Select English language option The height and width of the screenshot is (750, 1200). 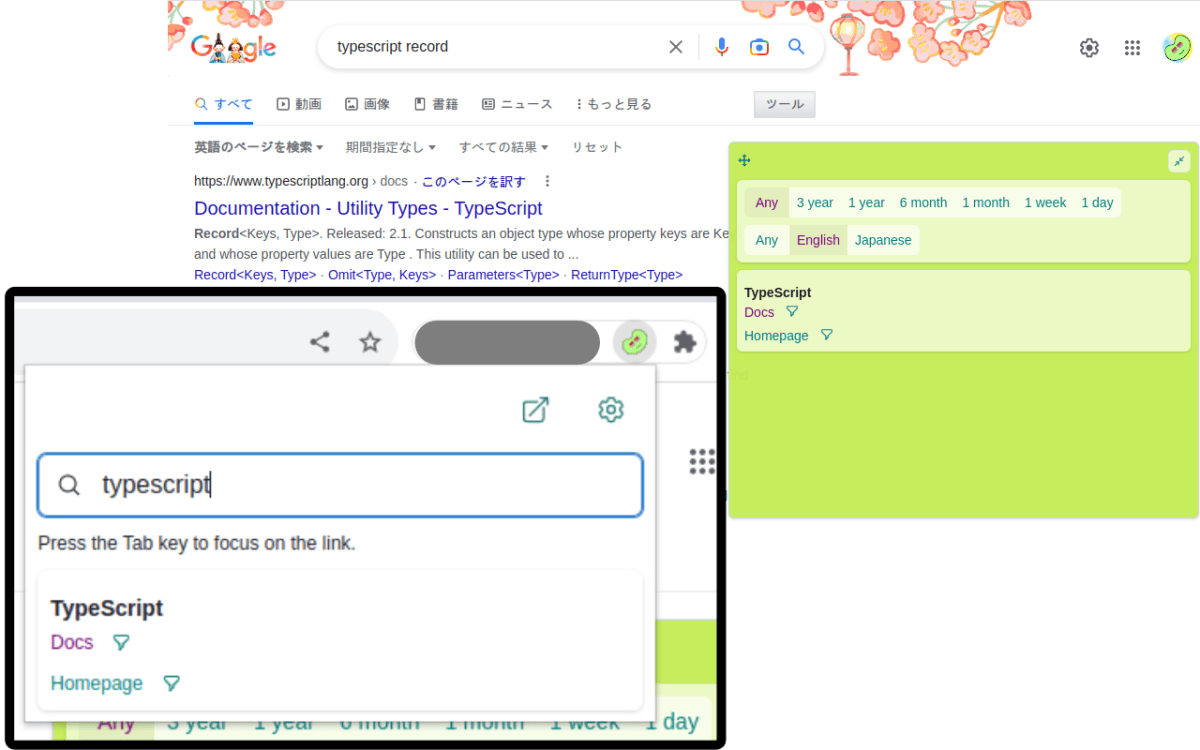818,240
